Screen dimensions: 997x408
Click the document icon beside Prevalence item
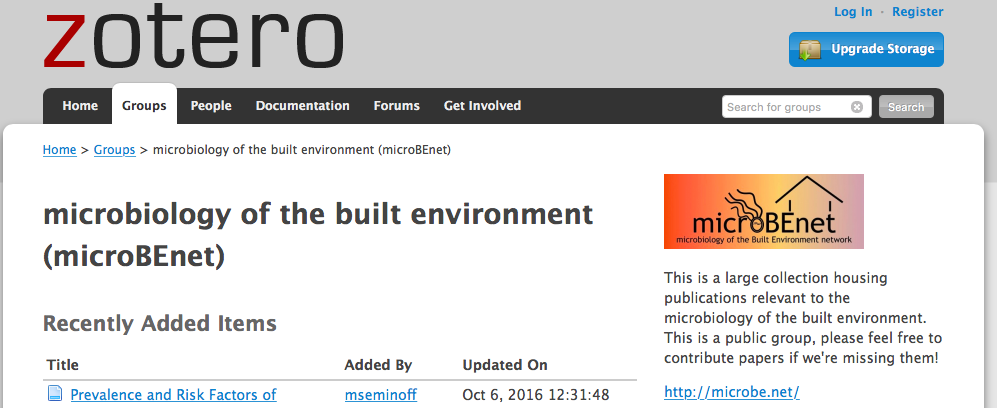(55, 394)
